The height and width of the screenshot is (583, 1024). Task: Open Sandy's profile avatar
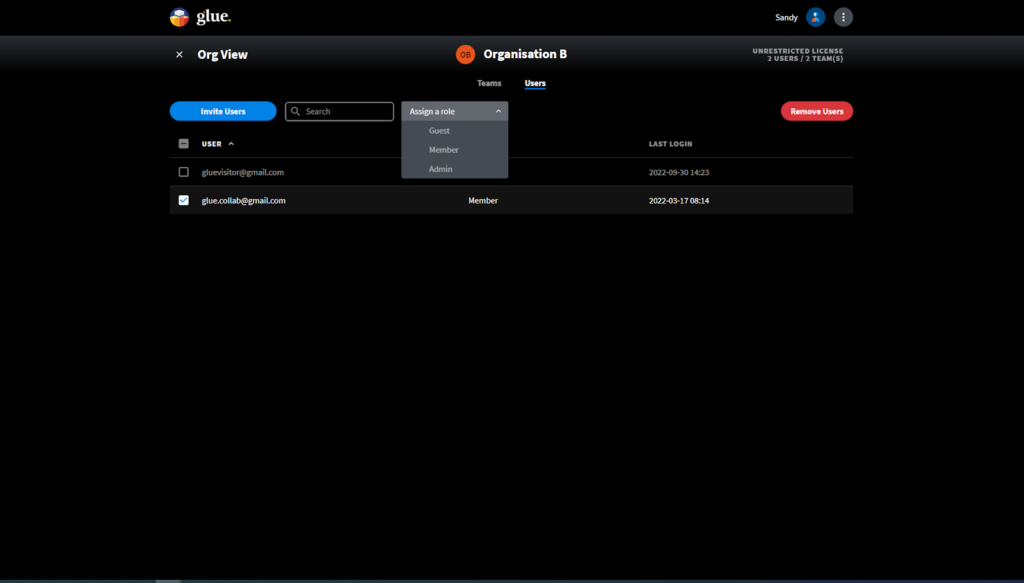coord(816,17)
